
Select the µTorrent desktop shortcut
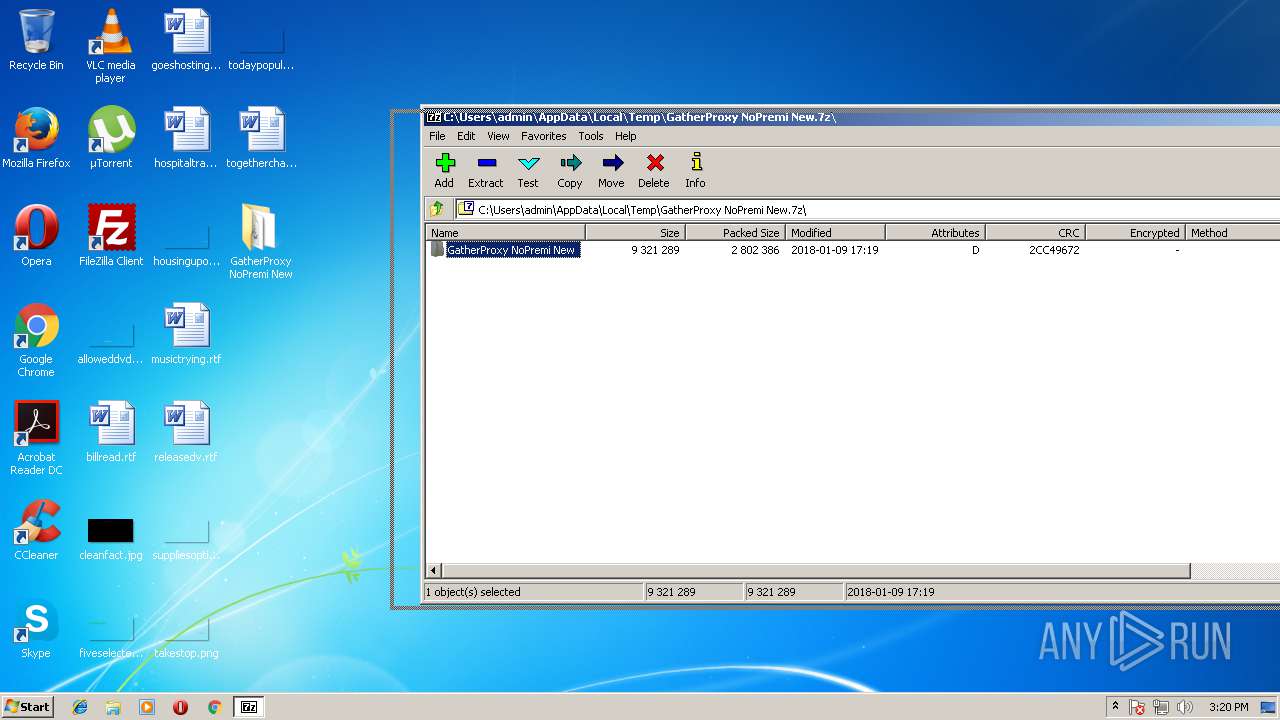110,138
